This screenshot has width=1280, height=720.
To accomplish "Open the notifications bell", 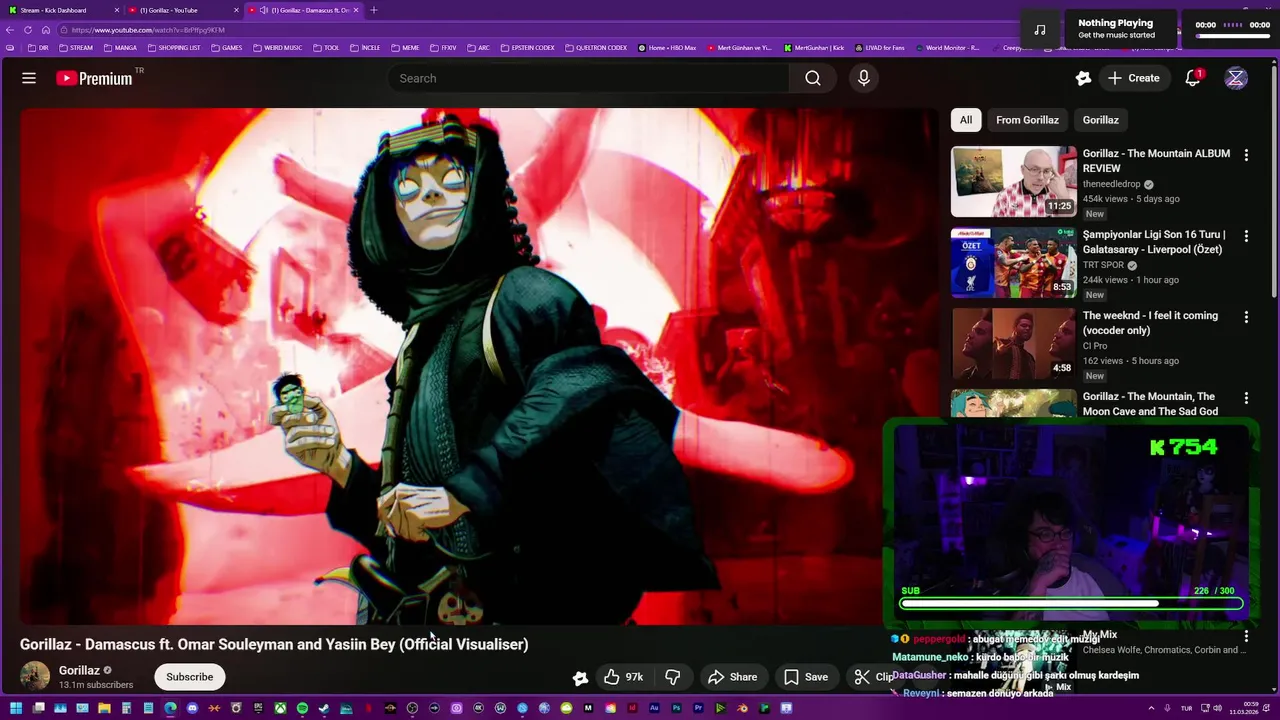I will coord(1192,78).
